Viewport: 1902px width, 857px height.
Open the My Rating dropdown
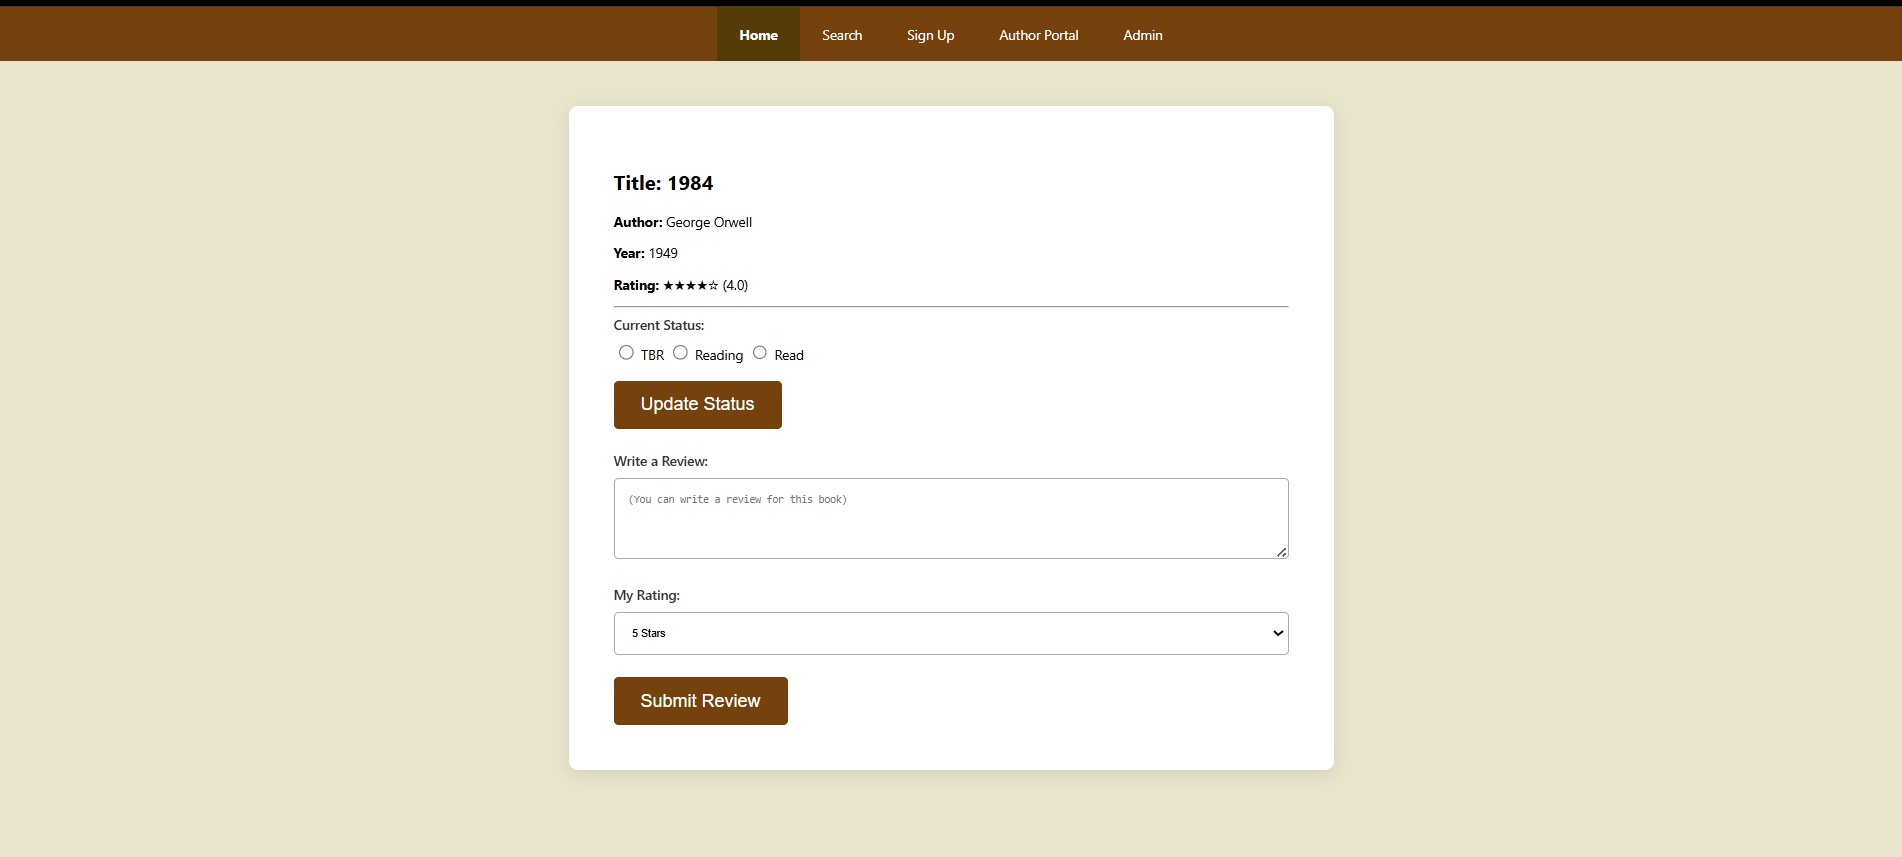949,634
